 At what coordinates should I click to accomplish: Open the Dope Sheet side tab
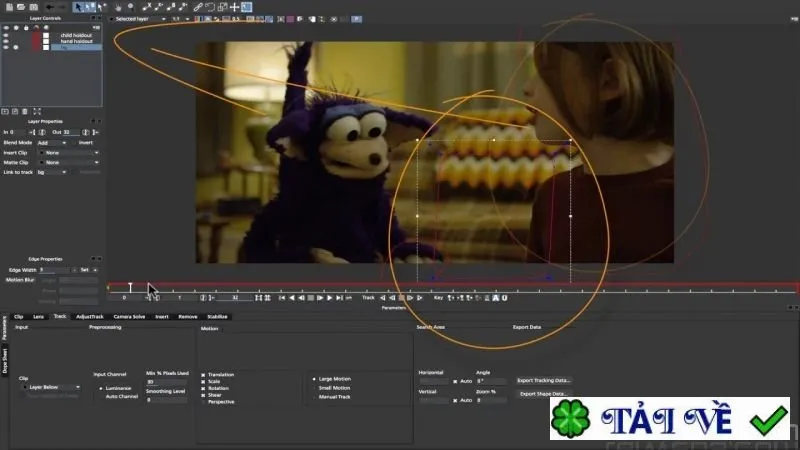coord(5,361)
